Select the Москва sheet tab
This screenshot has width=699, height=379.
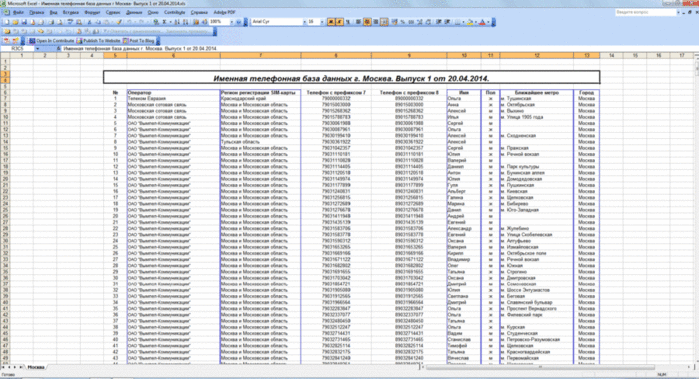pyautogui.click(x=36, y=367)
